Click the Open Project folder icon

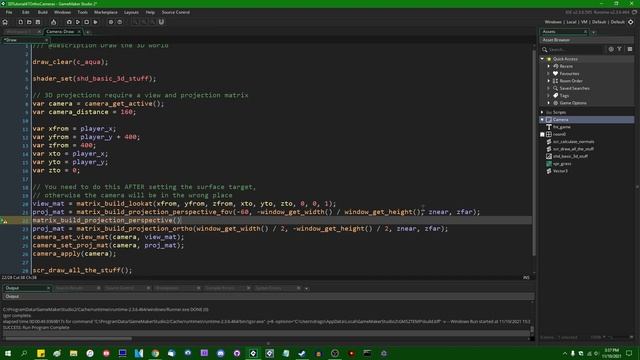click(29, 22)
